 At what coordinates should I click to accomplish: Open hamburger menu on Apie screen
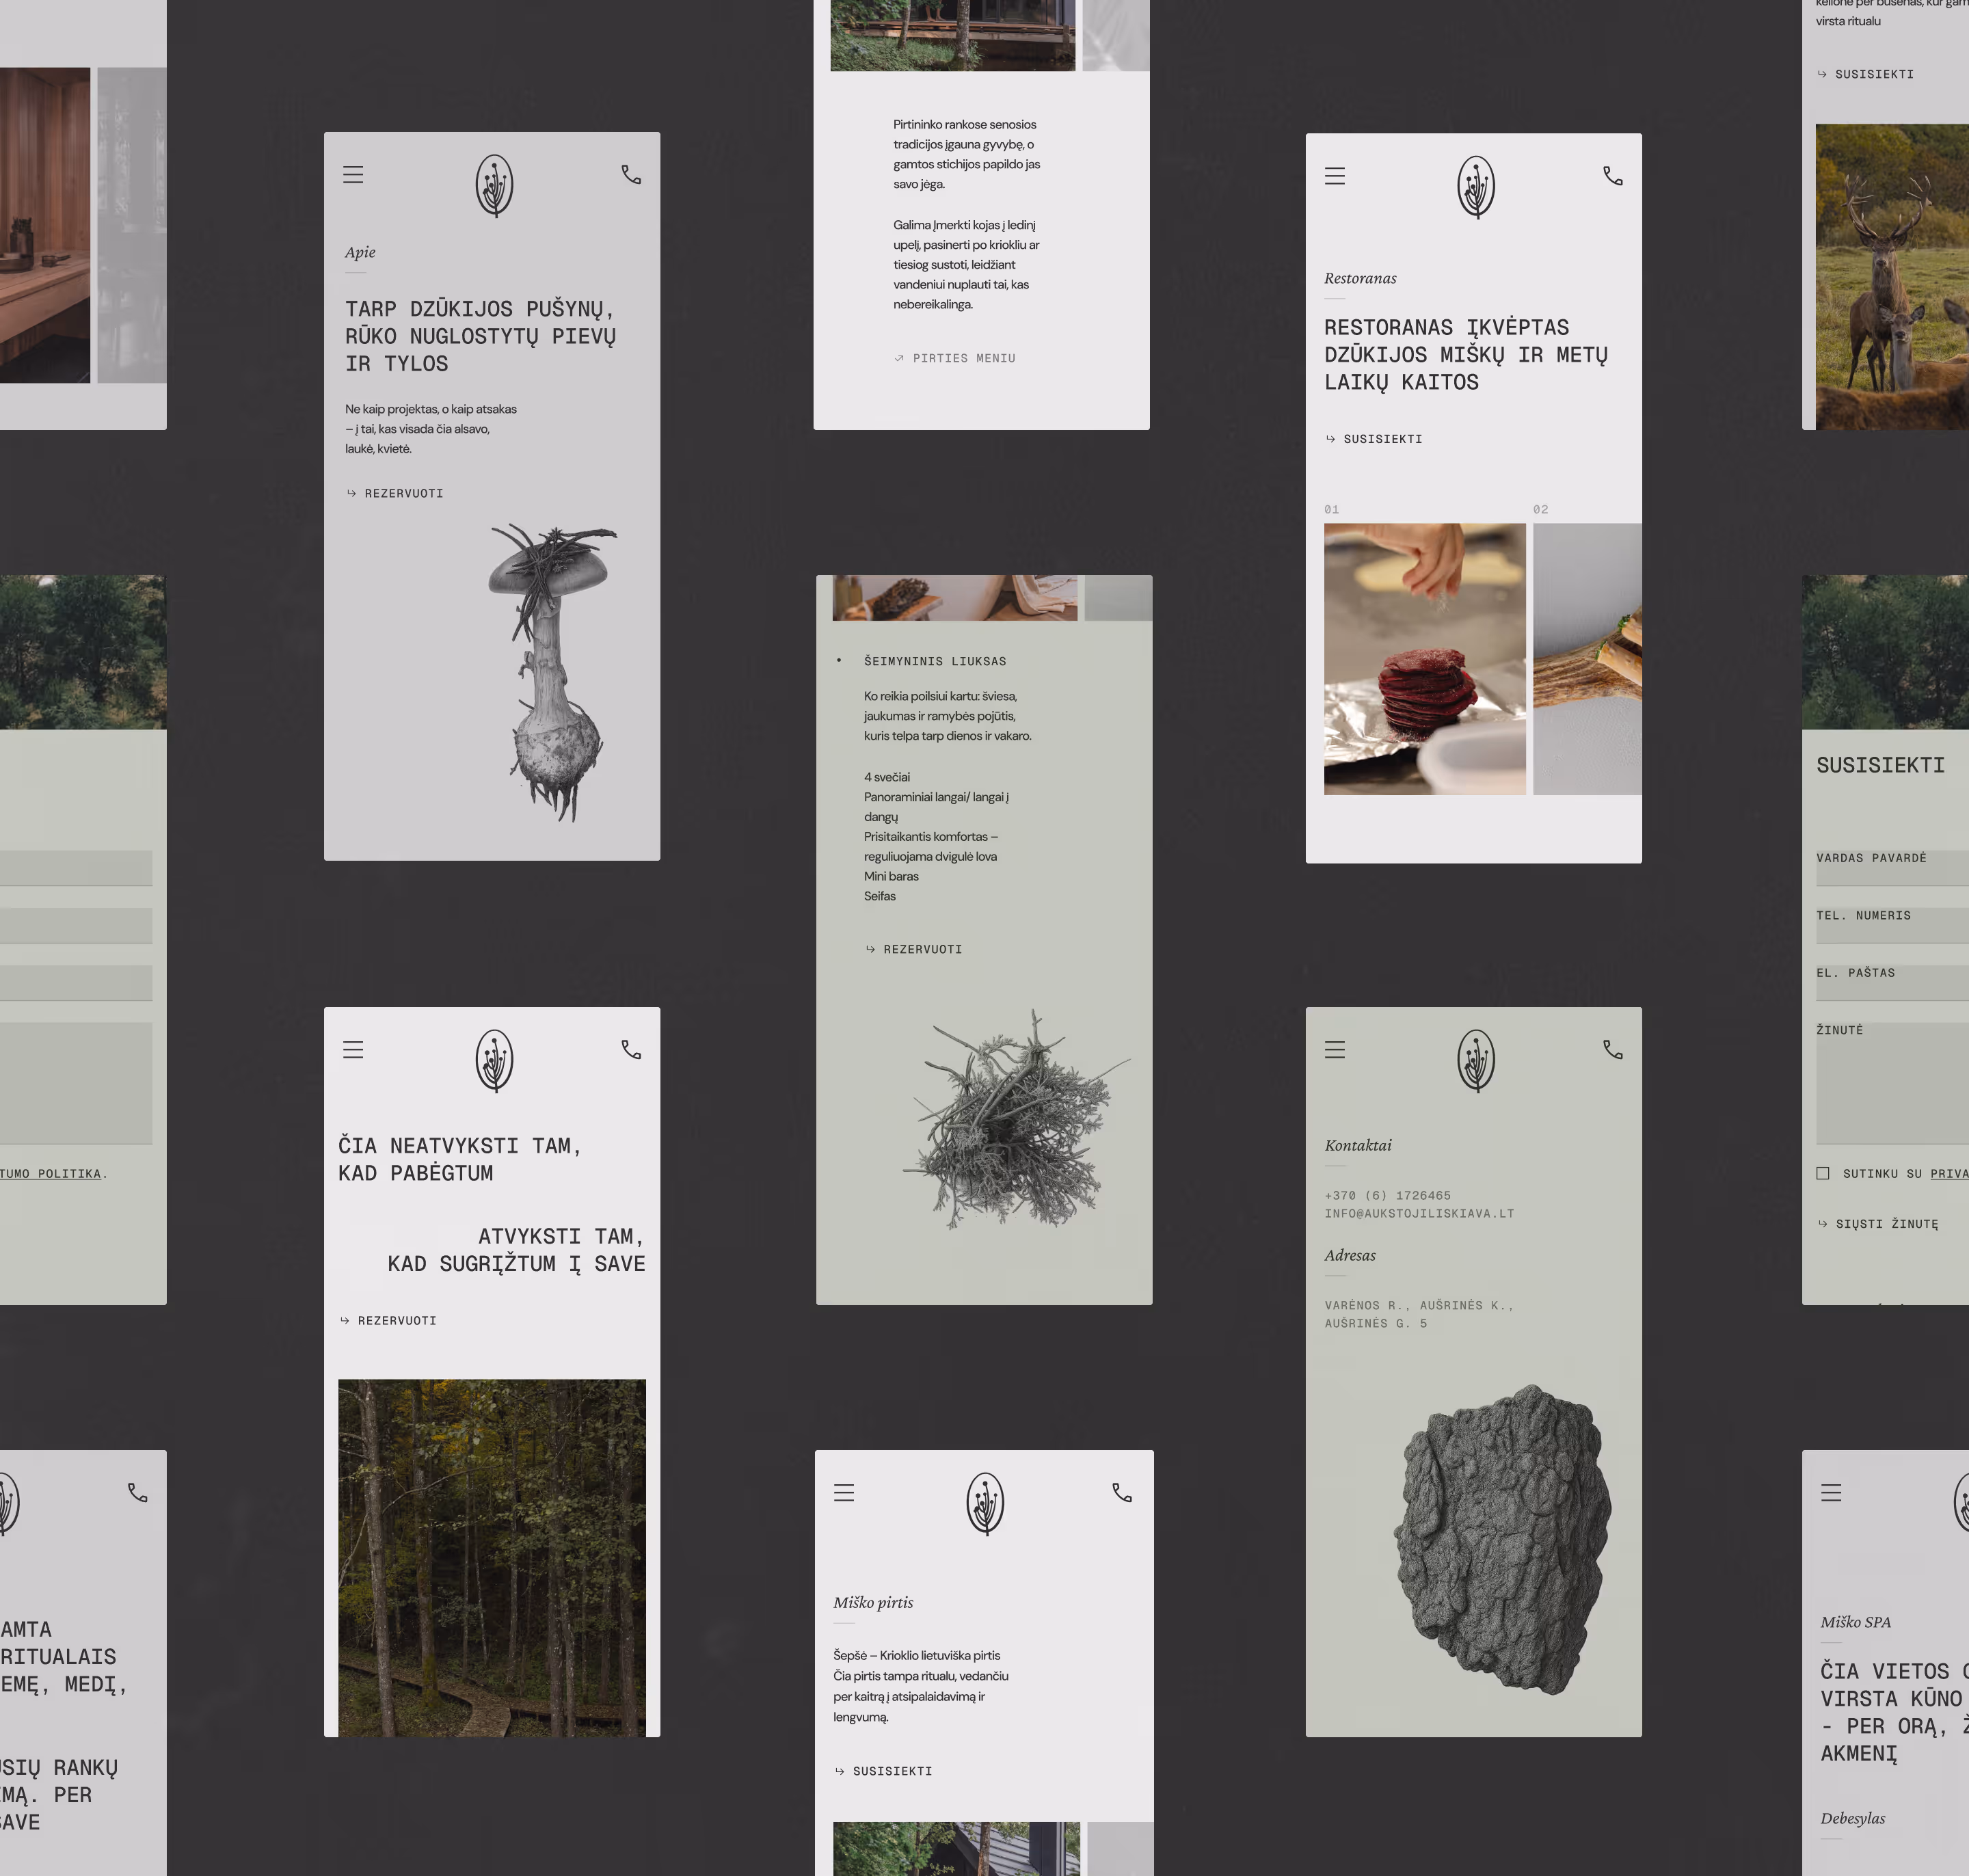tap(353, 175)
